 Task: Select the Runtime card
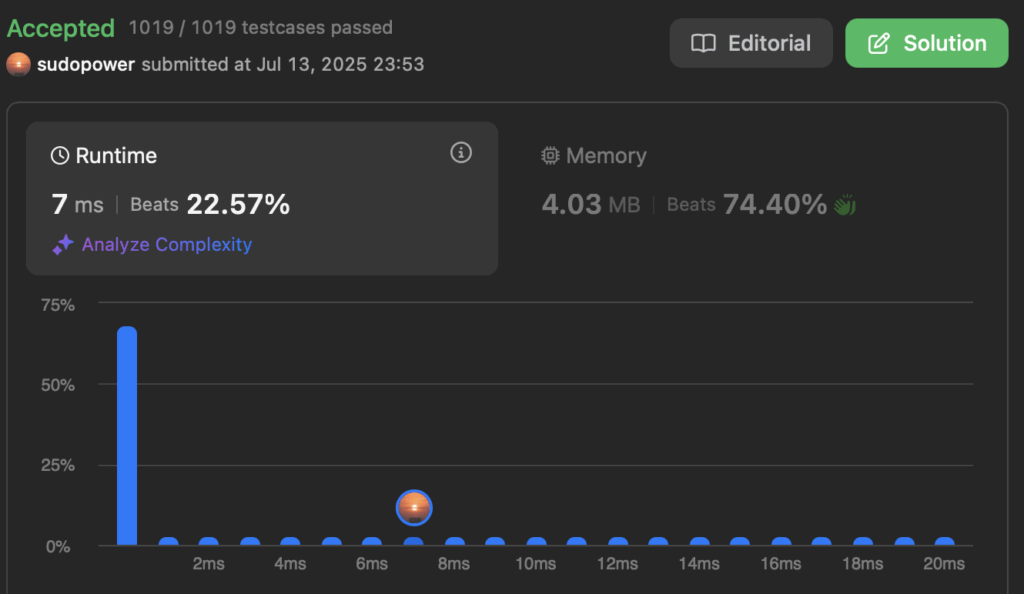(262, 198)
